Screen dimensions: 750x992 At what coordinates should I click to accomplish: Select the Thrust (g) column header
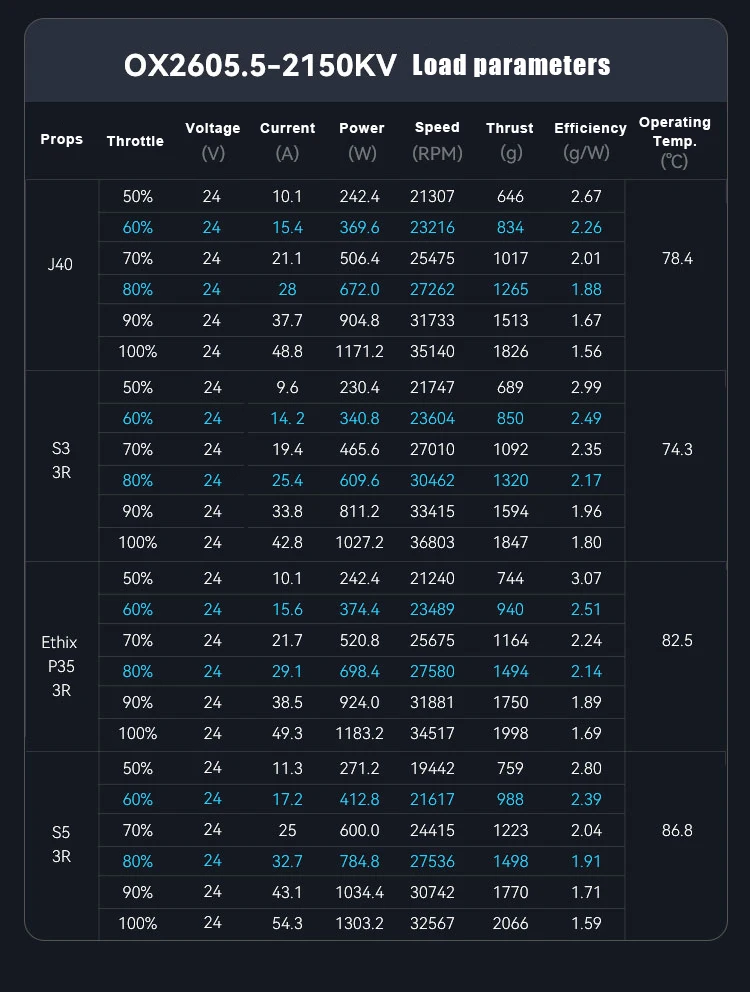pyautogui.click(x=510, y=140)
